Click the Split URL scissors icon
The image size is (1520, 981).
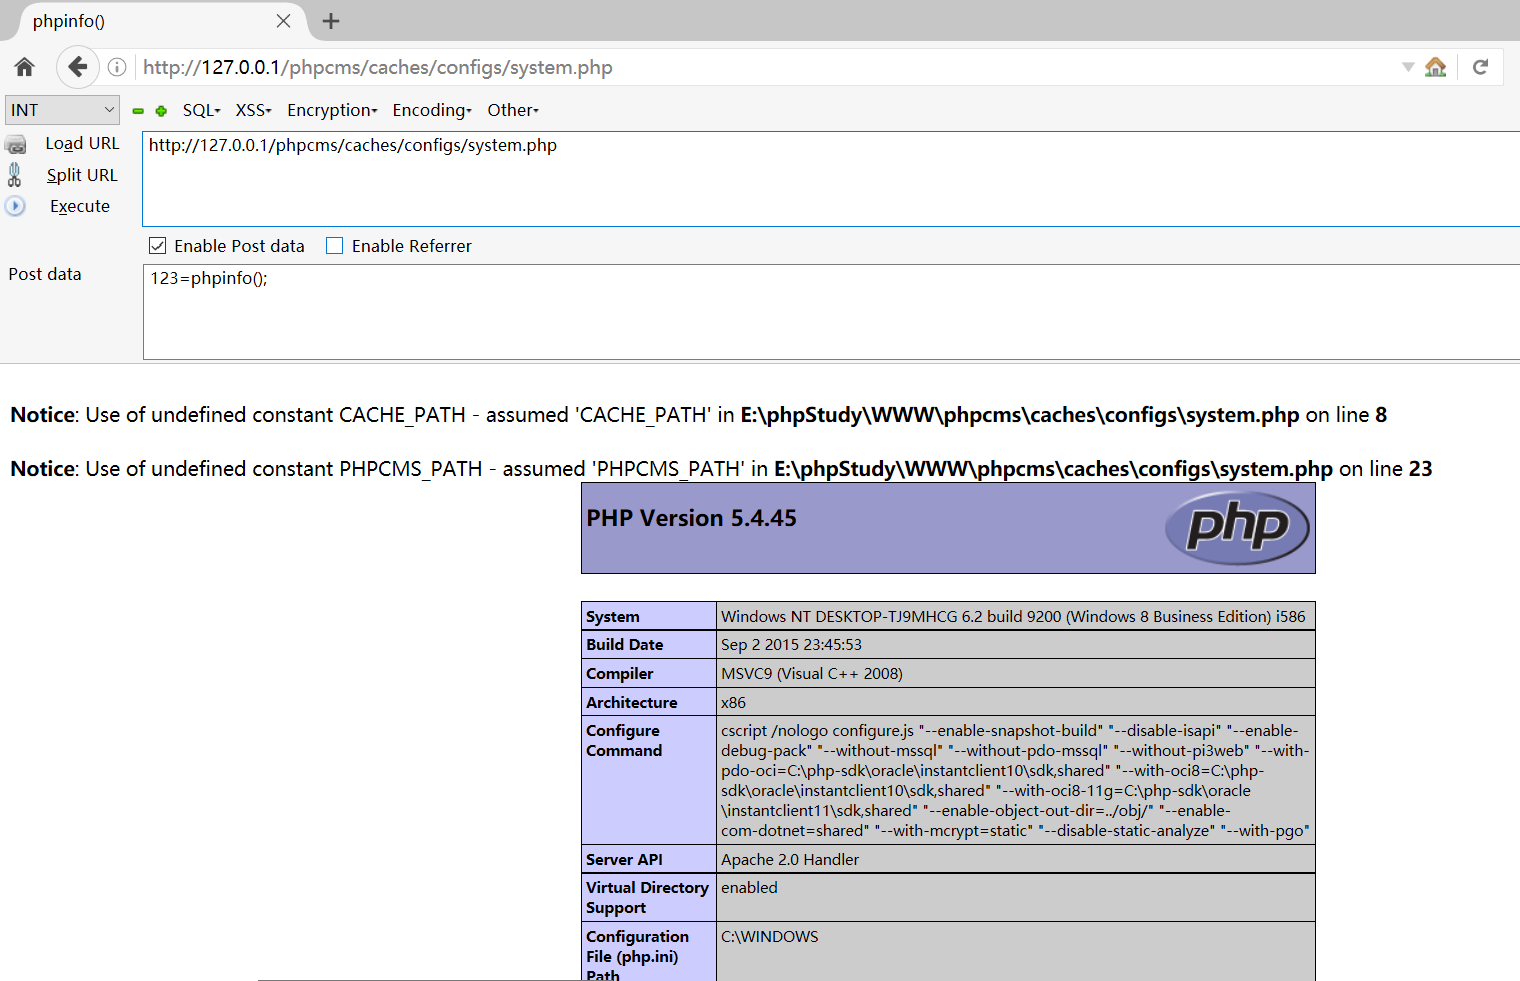14,175
